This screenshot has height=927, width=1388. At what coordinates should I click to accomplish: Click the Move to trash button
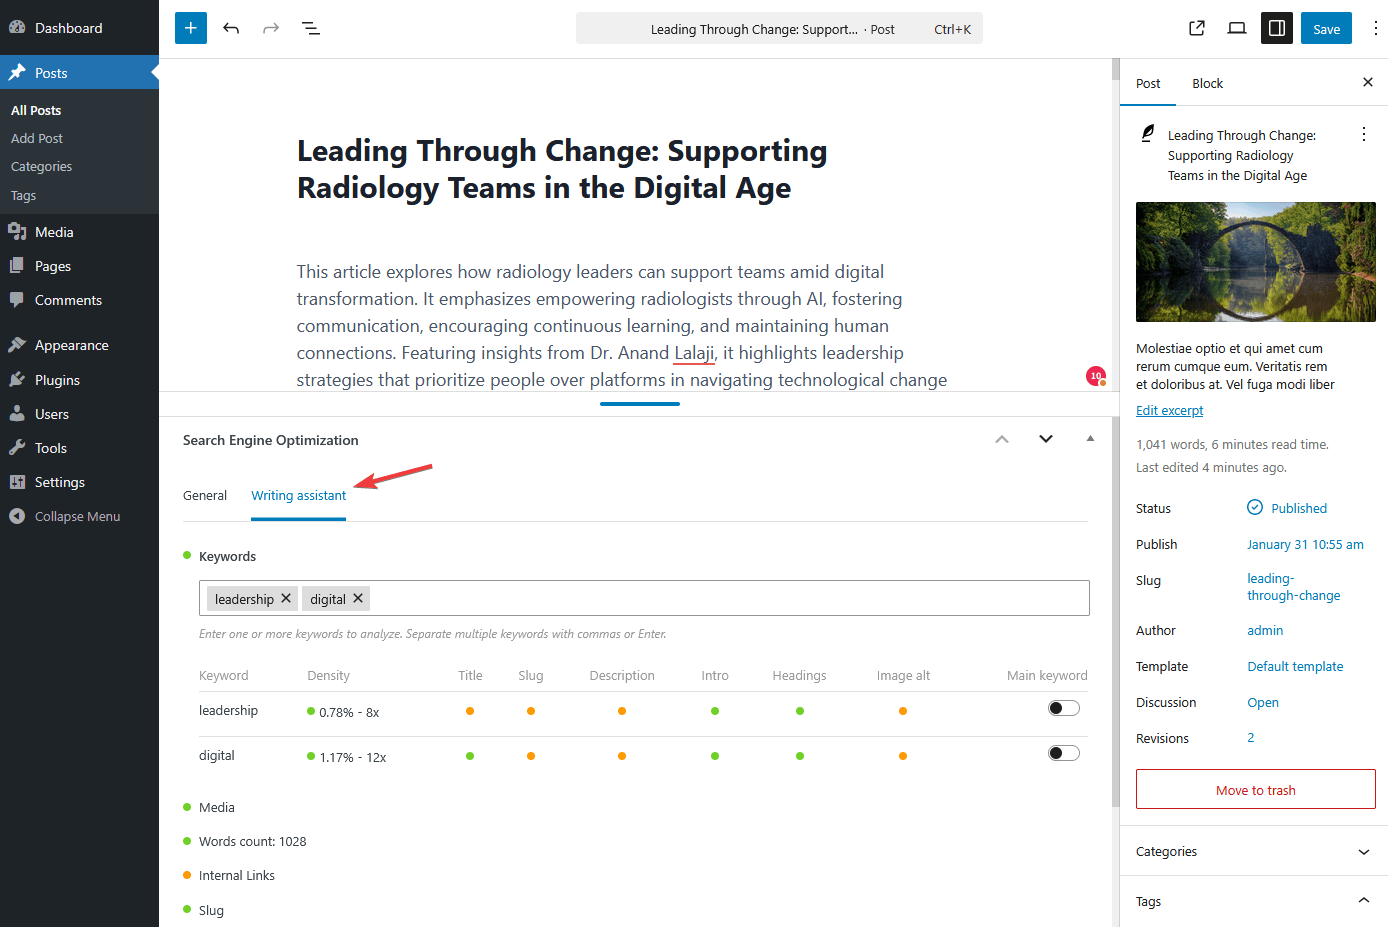pyautogui.click(x=1255, y=790)
